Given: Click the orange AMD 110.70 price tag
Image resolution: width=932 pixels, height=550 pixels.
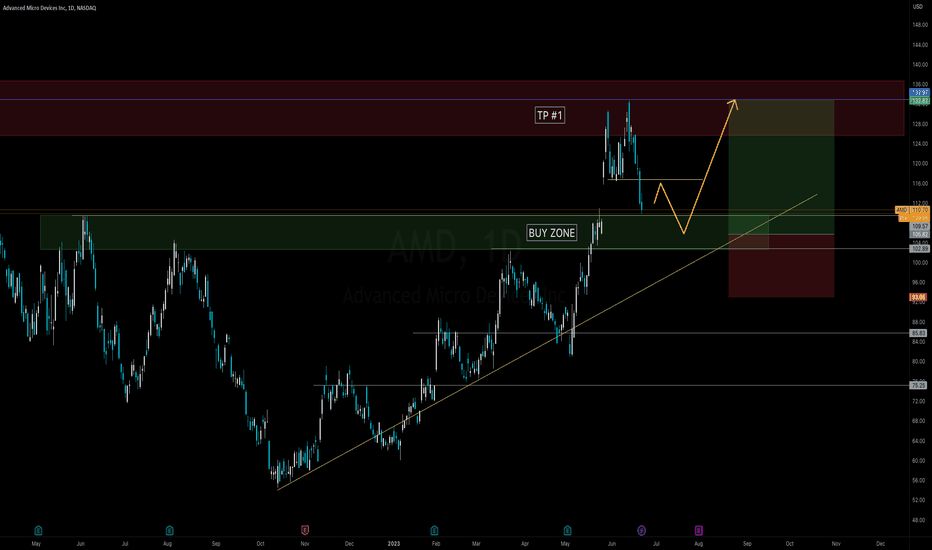Looking at the screenshot, I should 912,210.
